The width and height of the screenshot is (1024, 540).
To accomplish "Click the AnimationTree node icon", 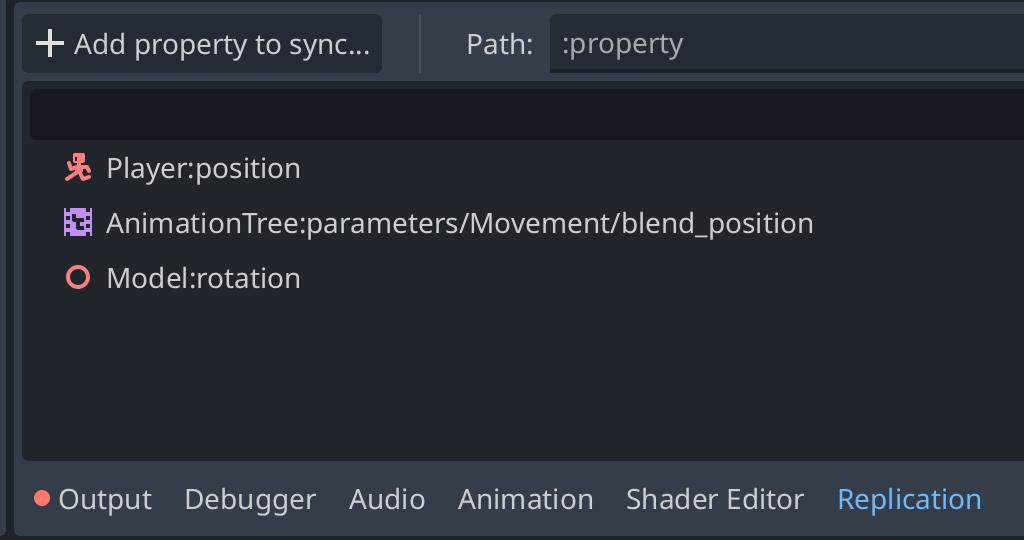I will point(78,223).
